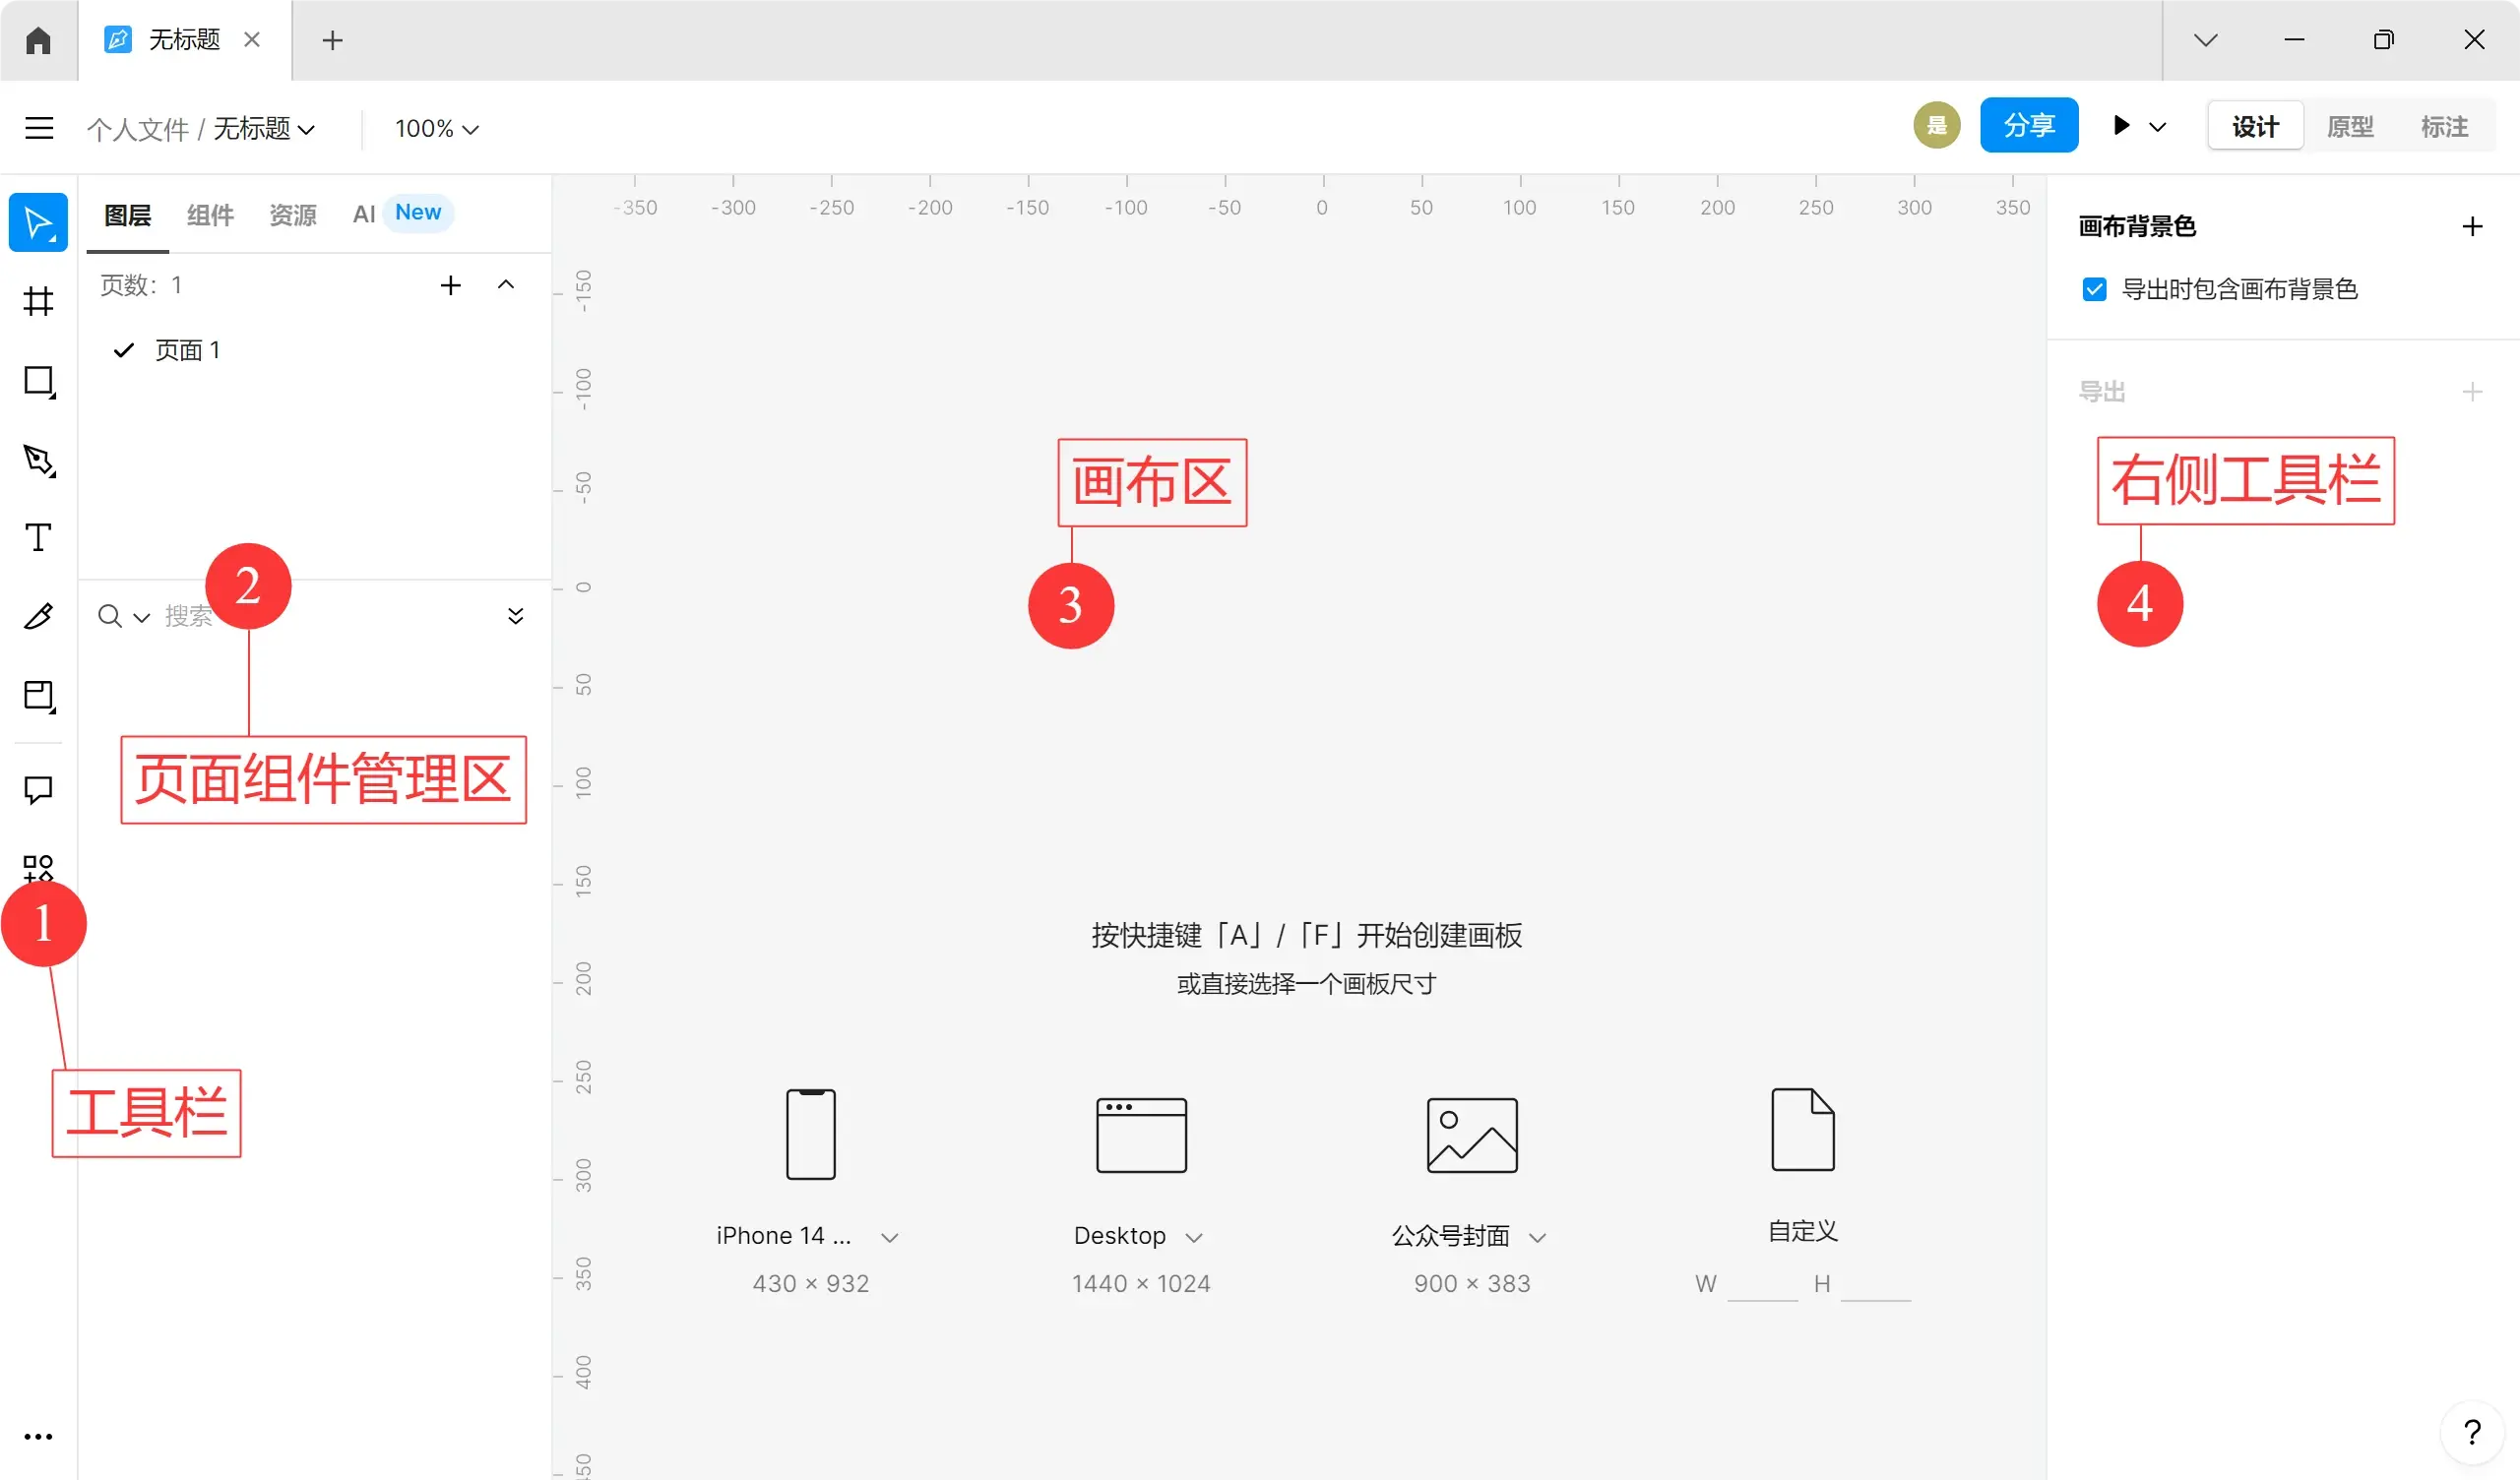Switch to 原型 prototype mode tab

pos(2350,126)
